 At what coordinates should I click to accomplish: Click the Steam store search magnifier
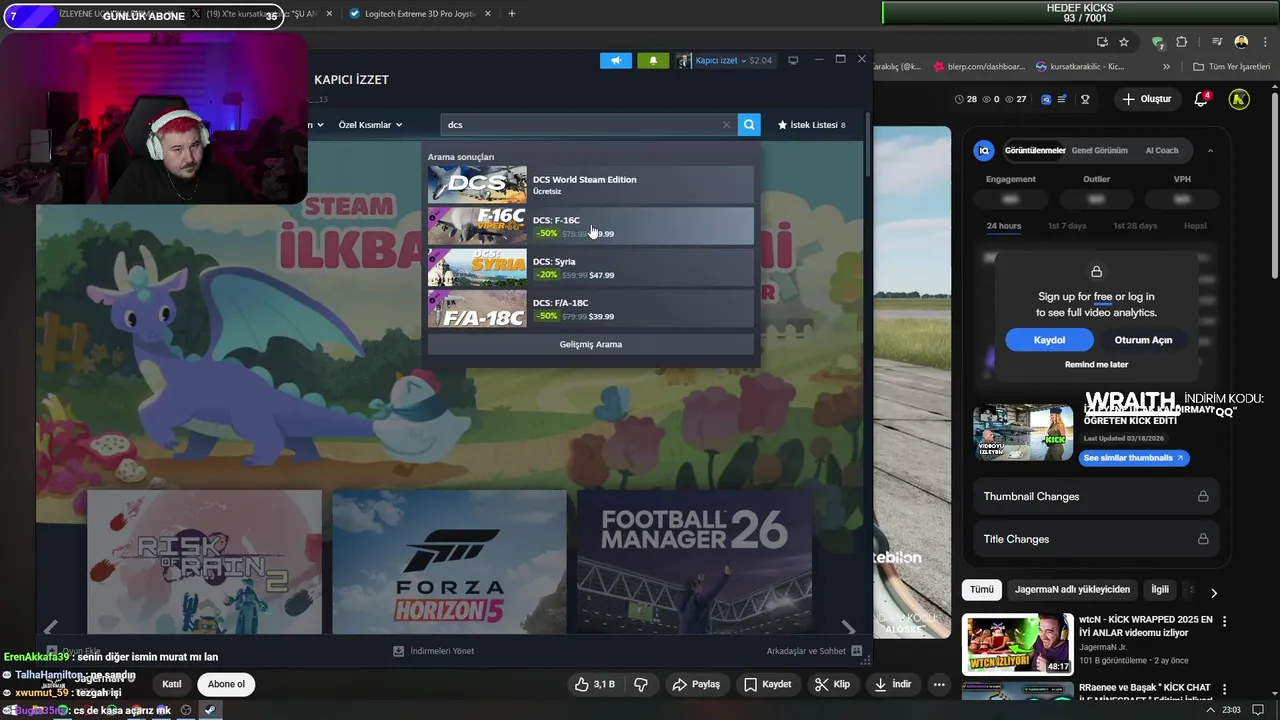coord(749,125)
